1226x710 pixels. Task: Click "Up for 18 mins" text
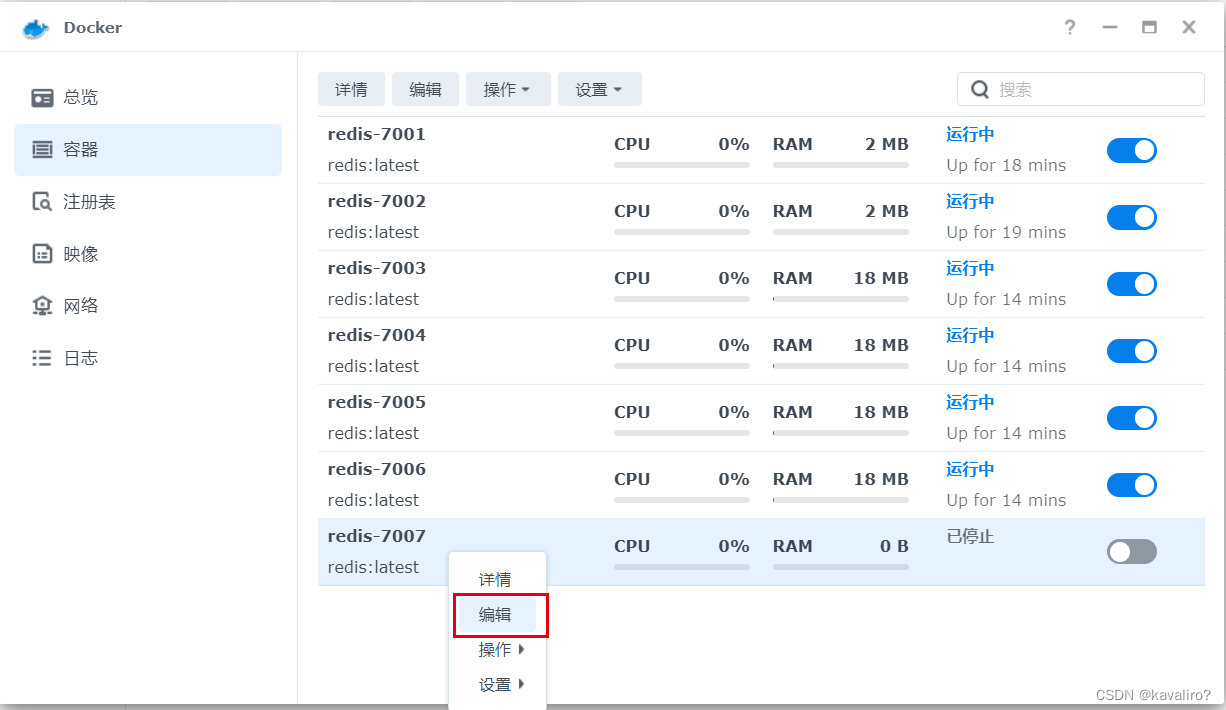point(1007,165)
